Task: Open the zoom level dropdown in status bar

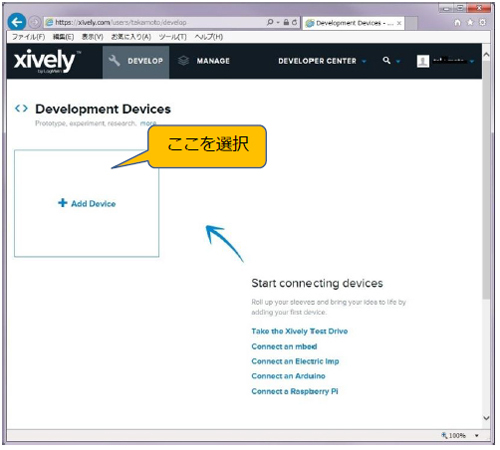Action: click(477, 435)
